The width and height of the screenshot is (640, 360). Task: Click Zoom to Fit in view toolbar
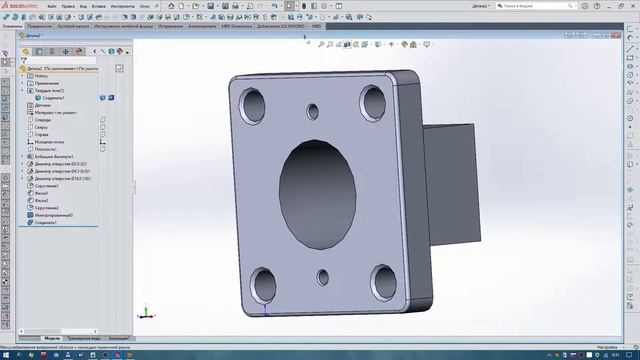(321, 44)
